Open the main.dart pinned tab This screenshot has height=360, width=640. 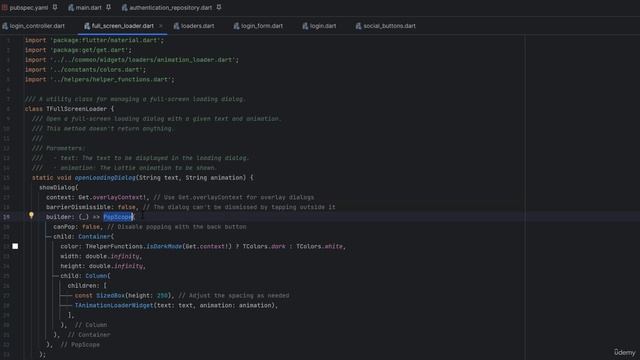pos(88,7)
